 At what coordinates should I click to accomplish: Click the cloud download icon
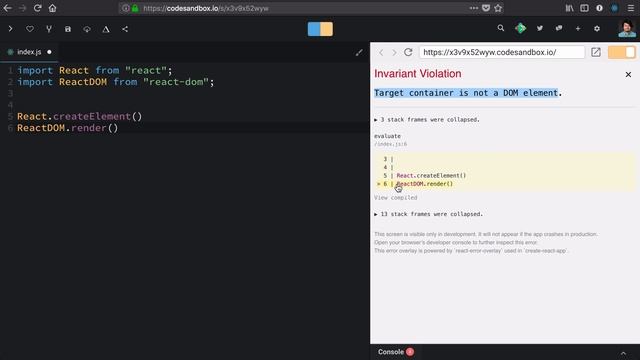coord(87,29)
